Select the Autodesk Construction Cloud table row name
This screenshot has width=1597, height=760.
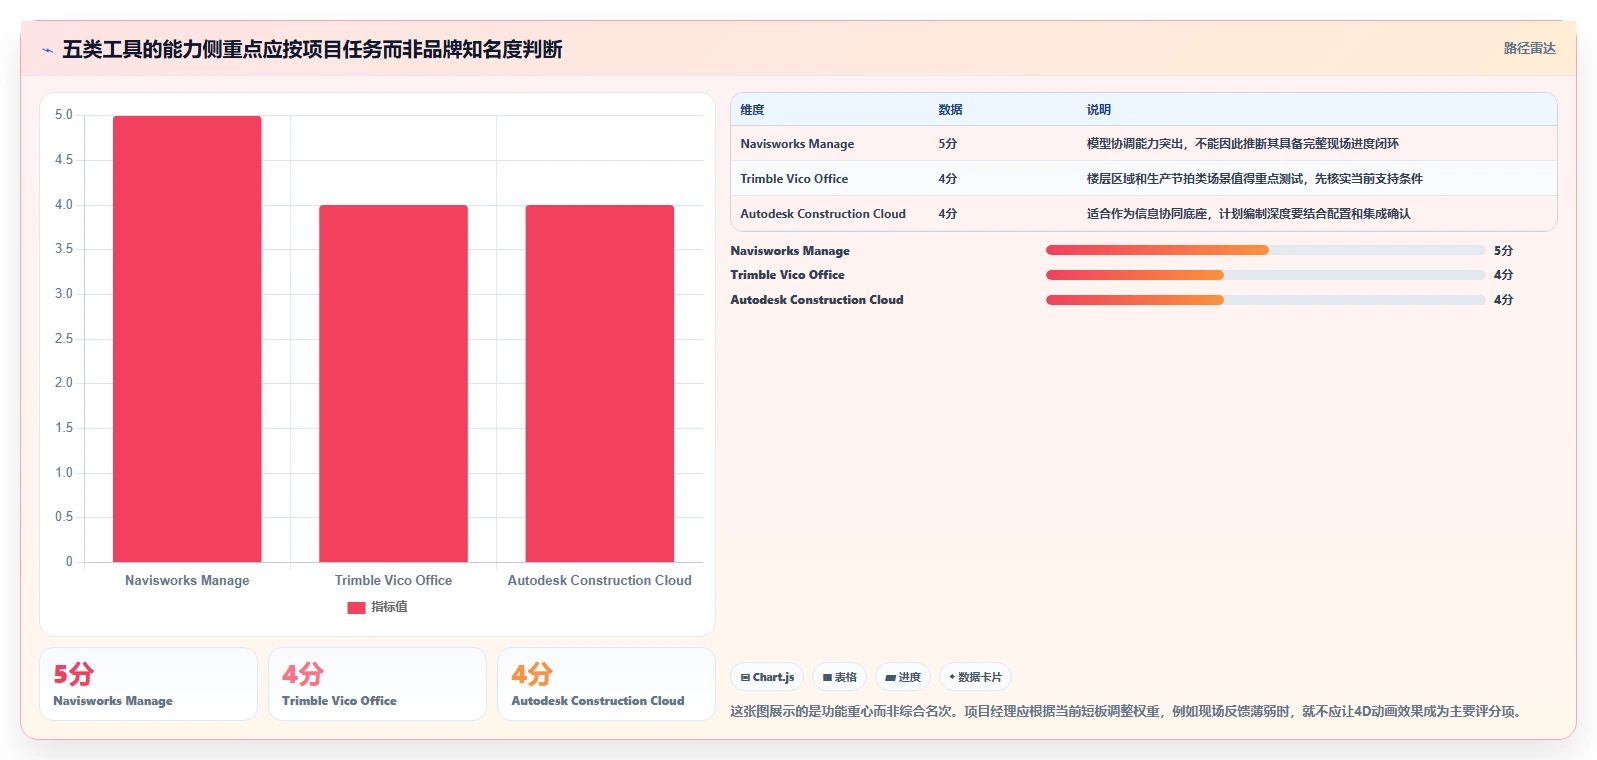823,214
